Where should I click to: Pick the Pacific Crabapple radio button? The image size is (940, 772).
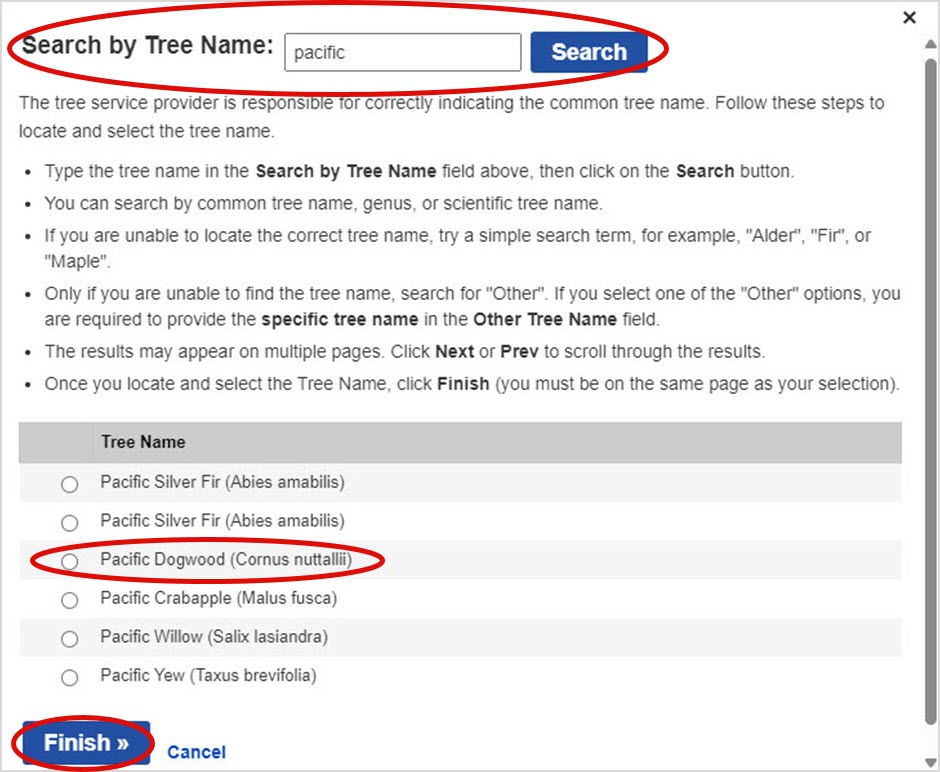tap(69, 601)
